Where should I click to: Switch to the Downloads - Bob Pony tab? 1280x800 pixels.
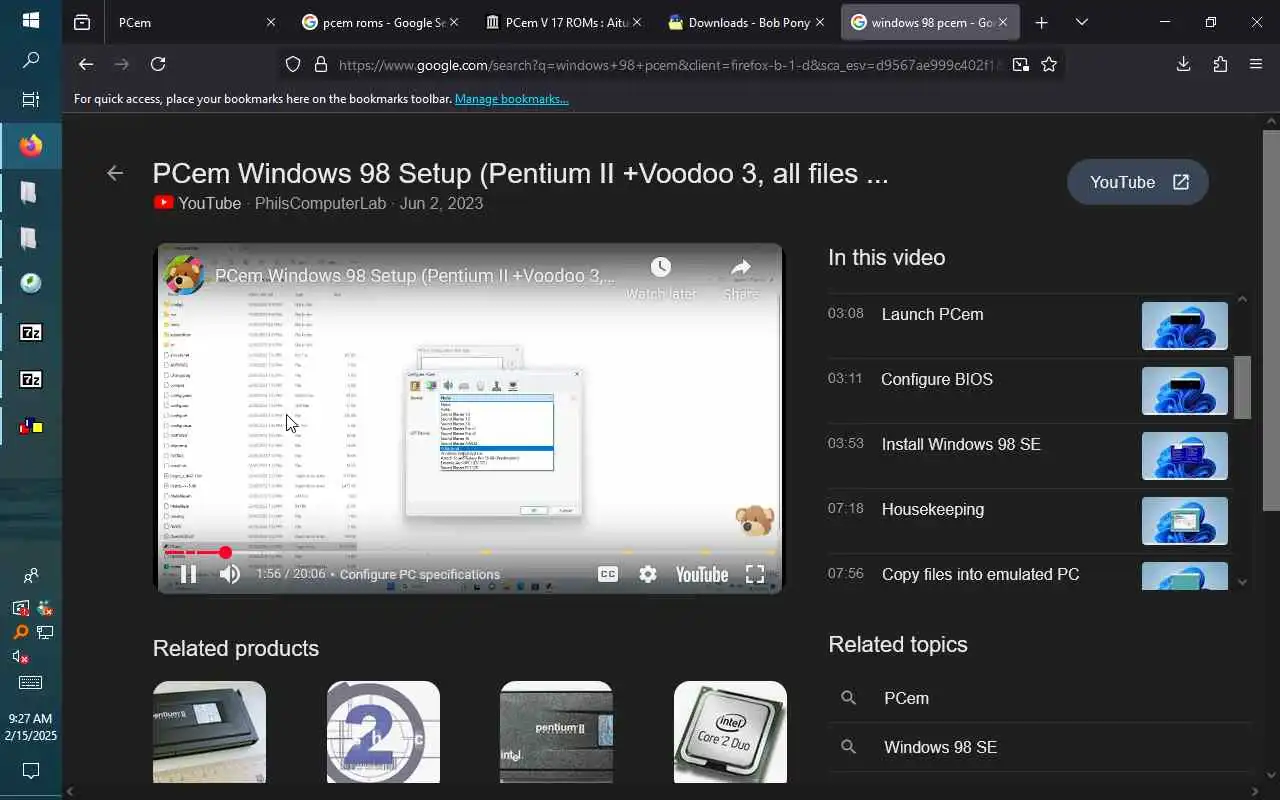coord(746,22)
